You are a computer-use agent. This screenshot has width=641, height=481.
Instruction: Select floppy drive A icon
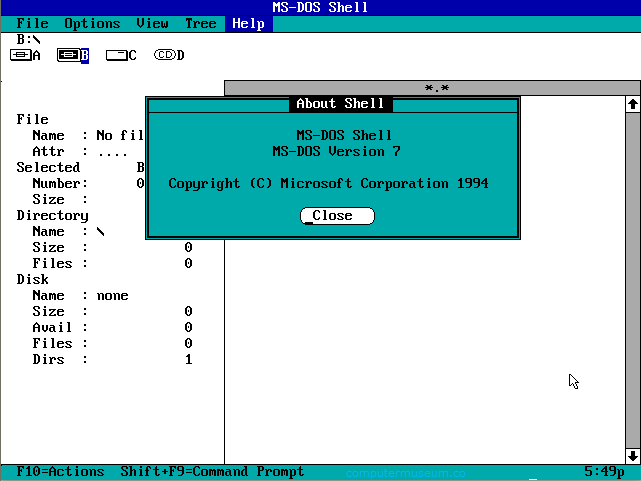[x=25, y=55]
